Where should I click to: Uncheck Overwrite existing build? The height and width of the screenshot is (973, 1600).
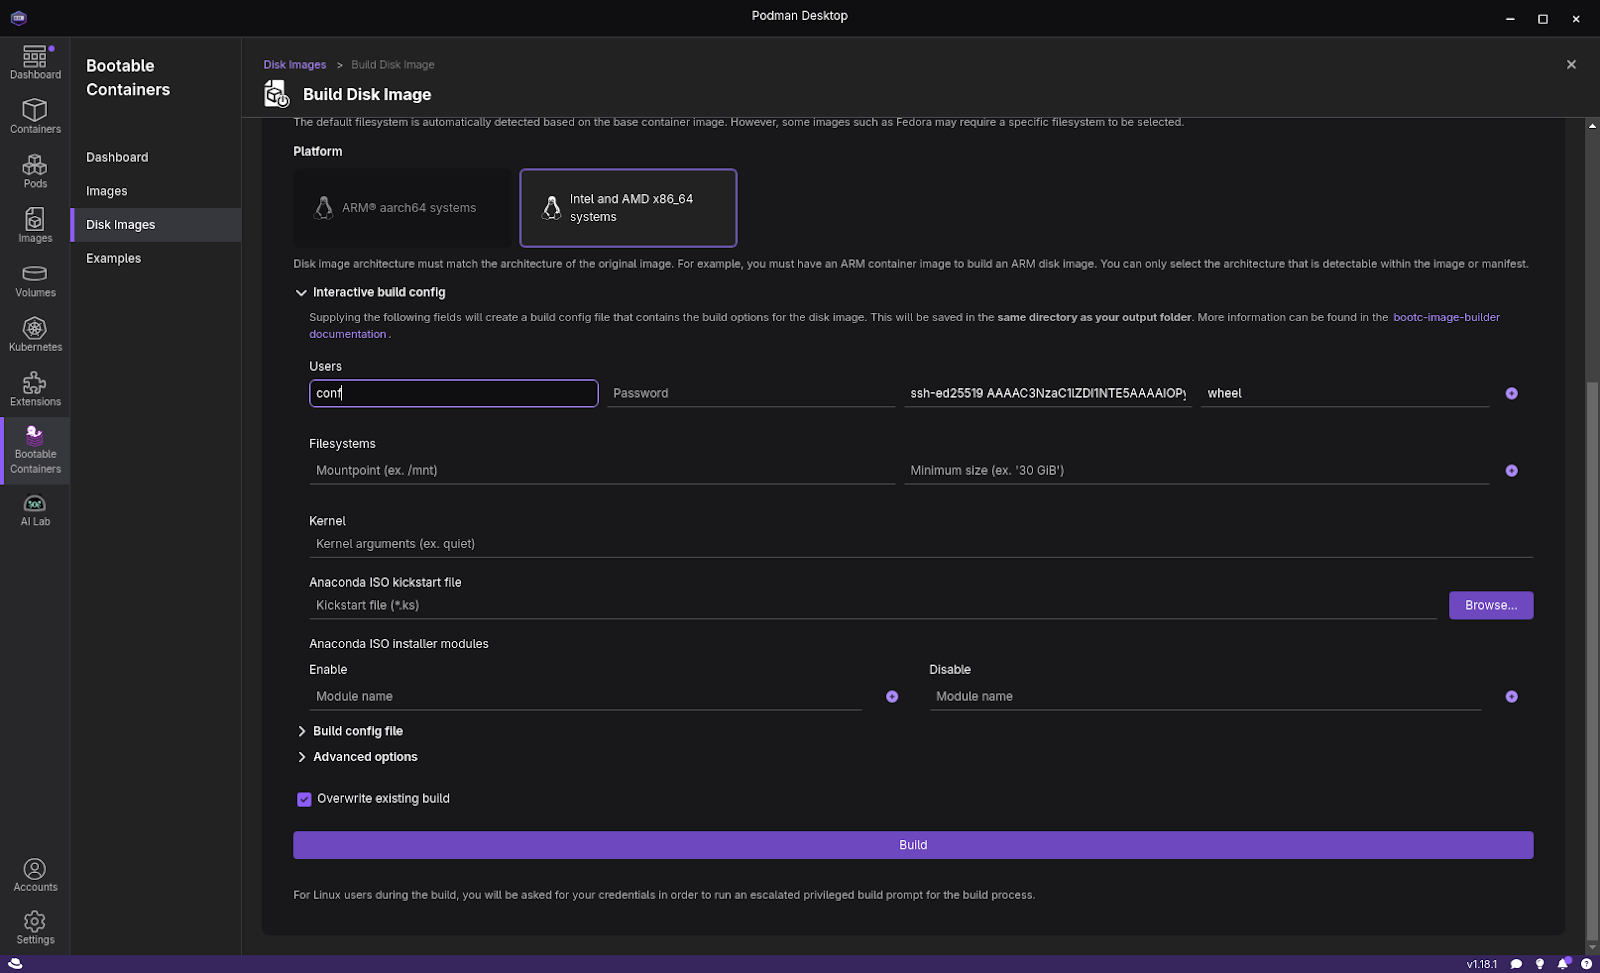304,799
